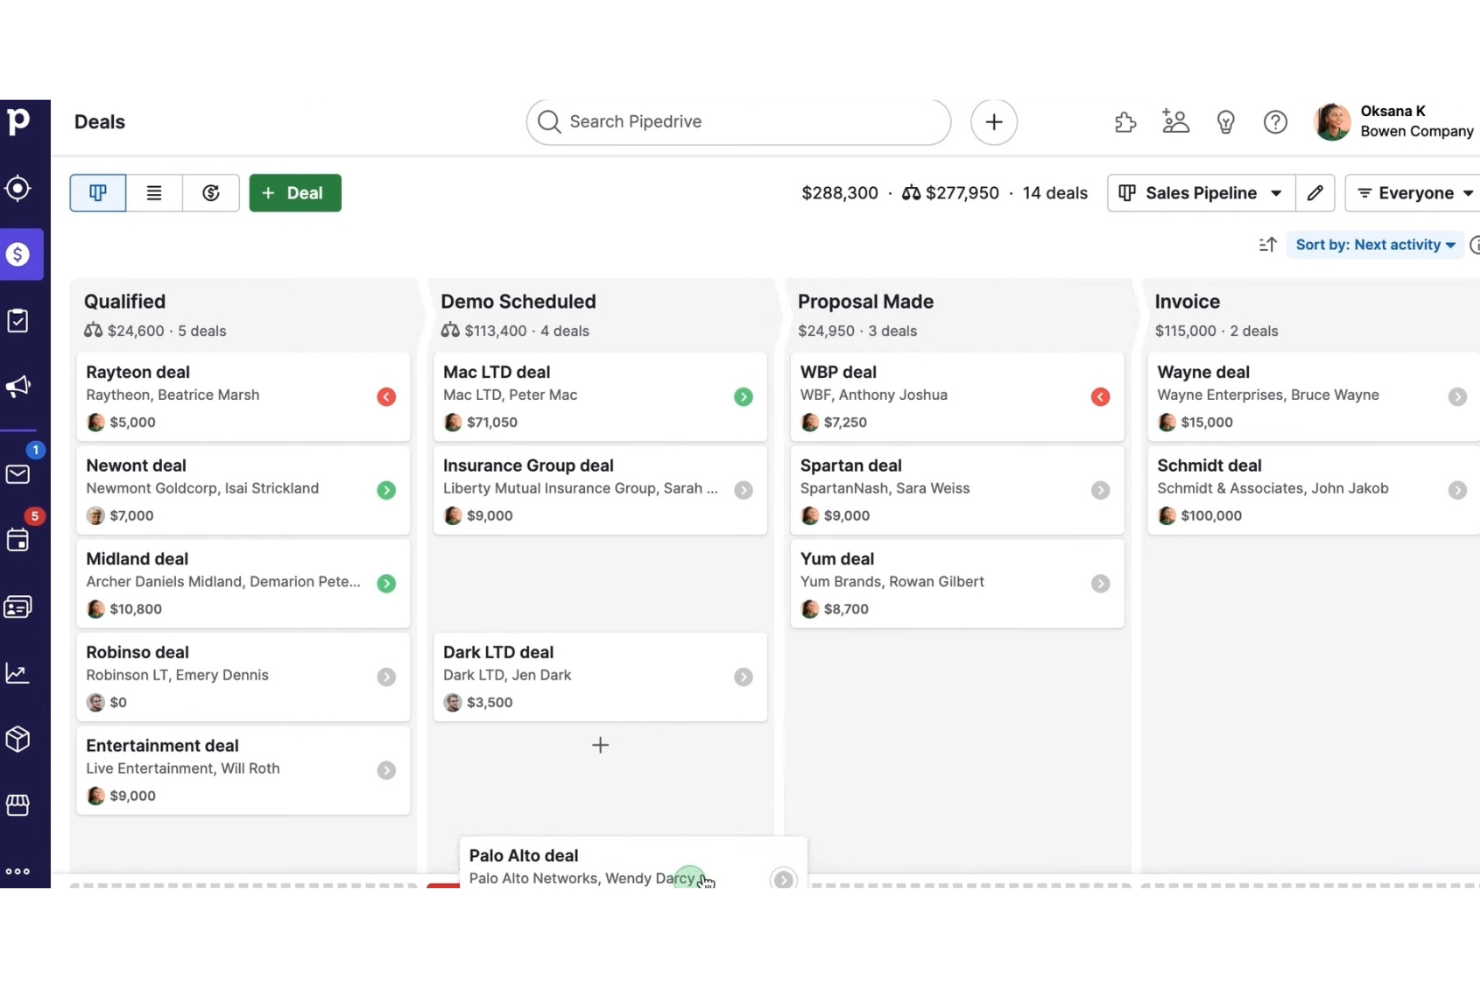This screenshot has height=987, width=1480.
Task: Open the puzzle integrations icon
Action: (x=1126, y=122)
